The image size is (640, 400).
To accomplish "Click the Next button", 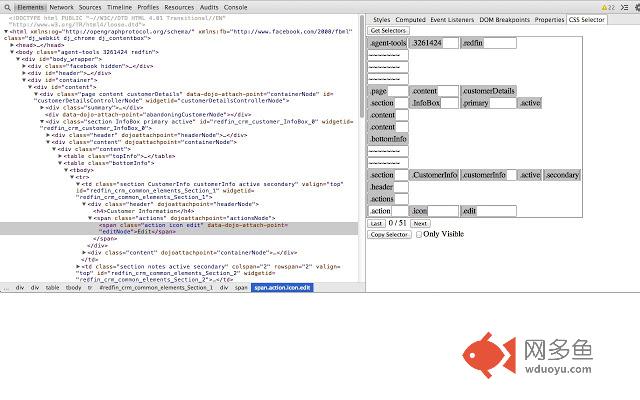I will pyautogui.click(x=420, y=223).
